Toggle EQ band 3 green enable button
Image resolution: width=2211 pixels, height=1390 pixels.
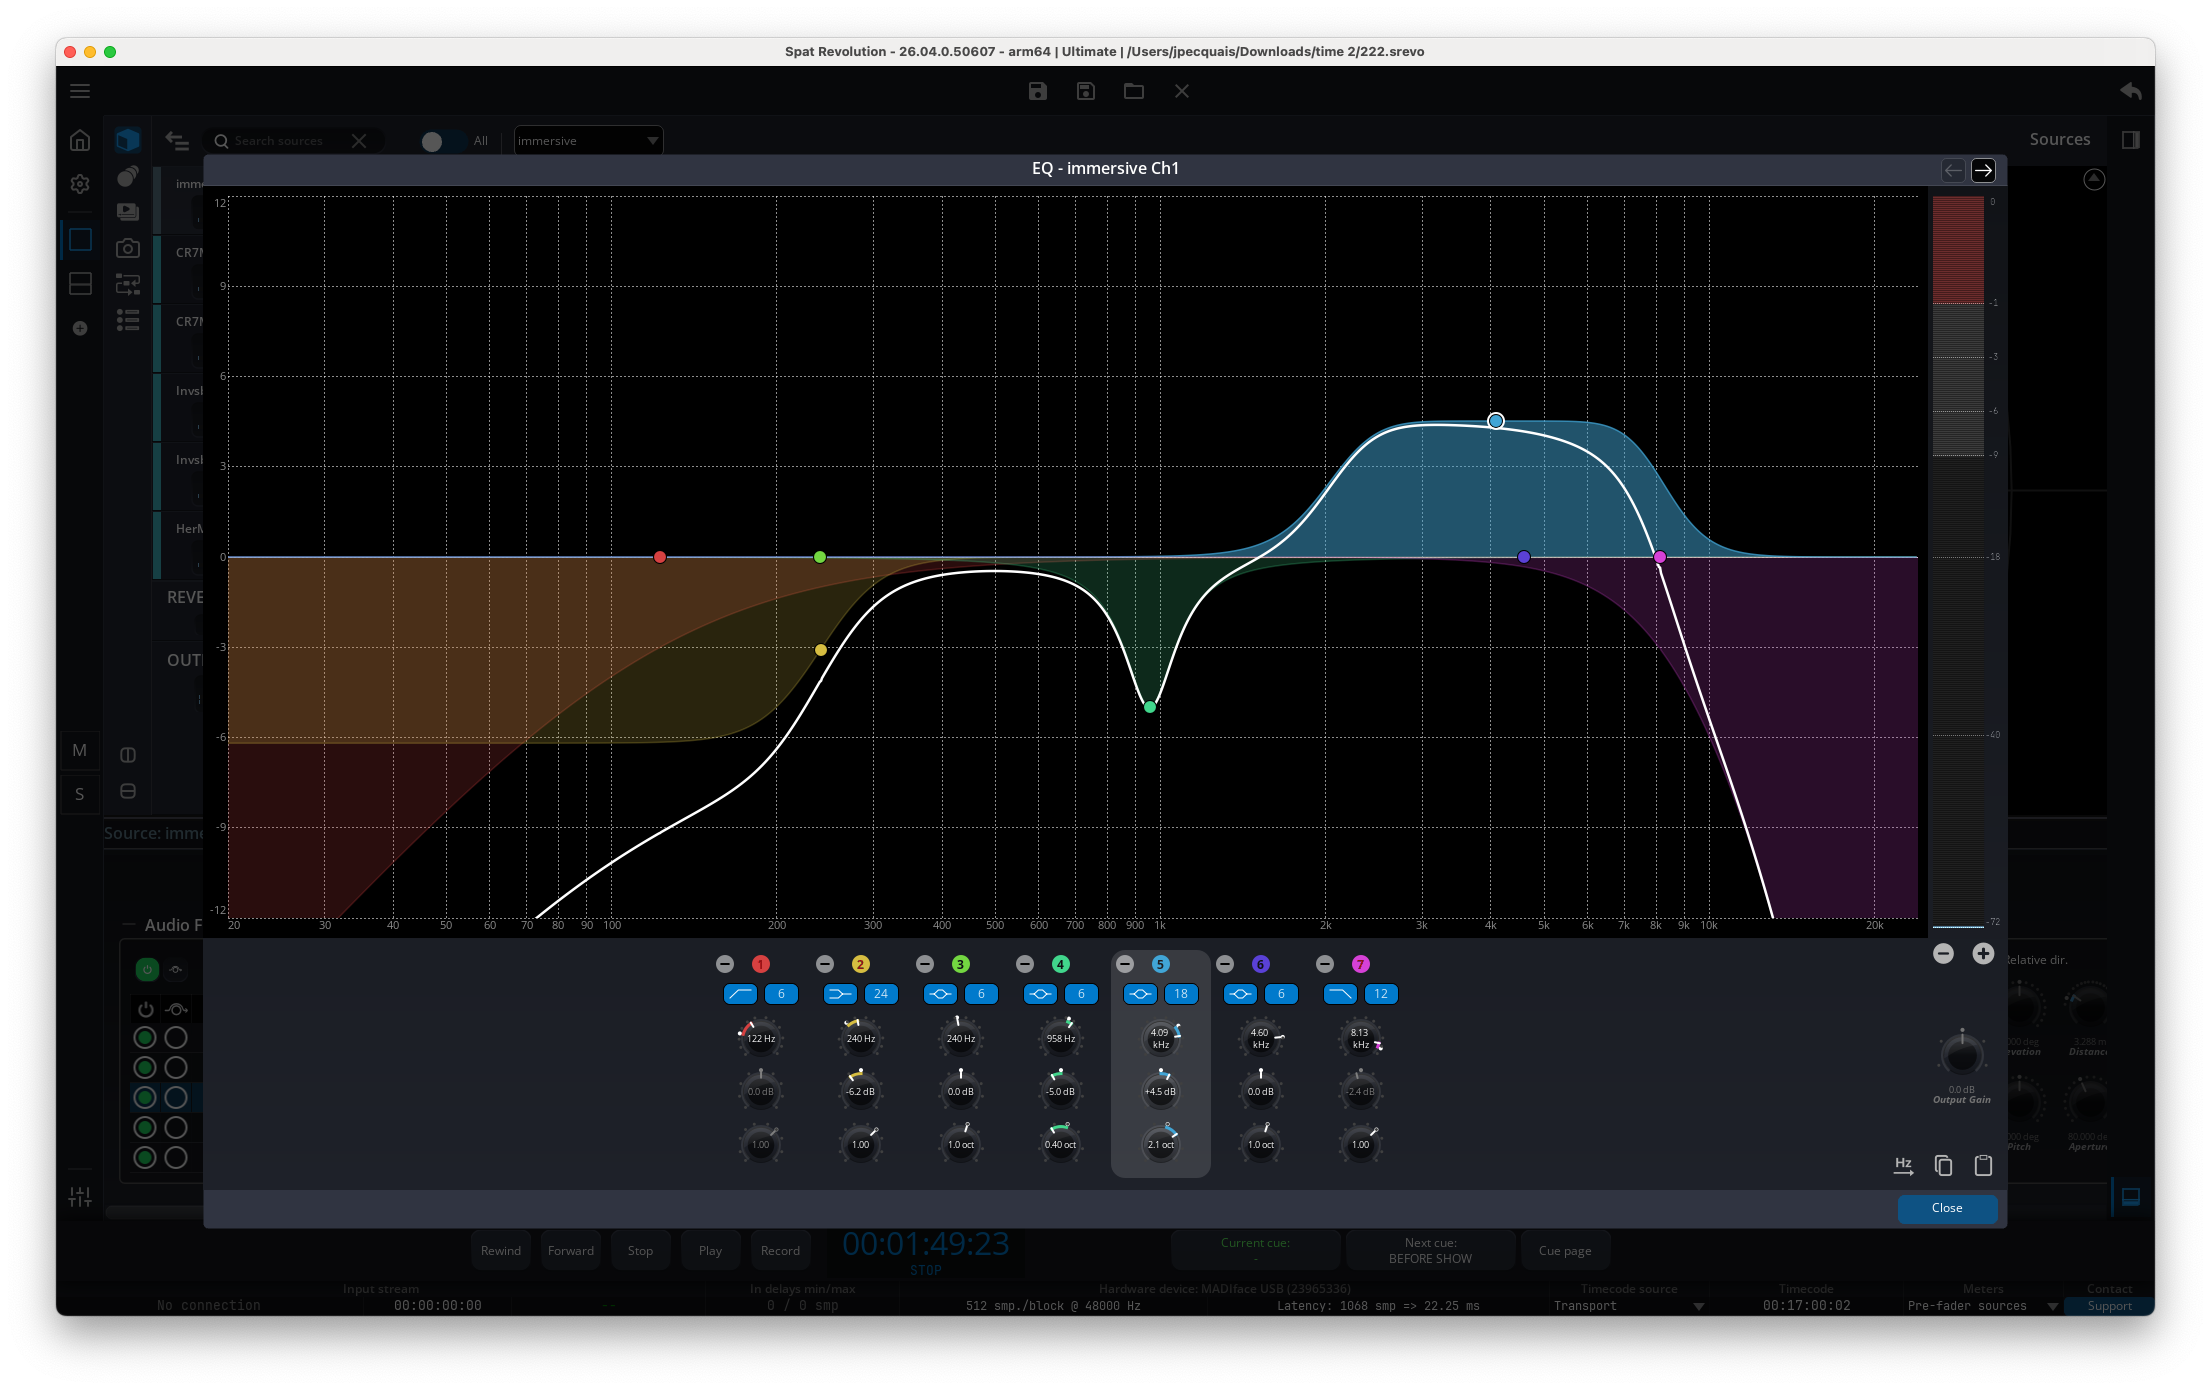click(x=961, y=964)
